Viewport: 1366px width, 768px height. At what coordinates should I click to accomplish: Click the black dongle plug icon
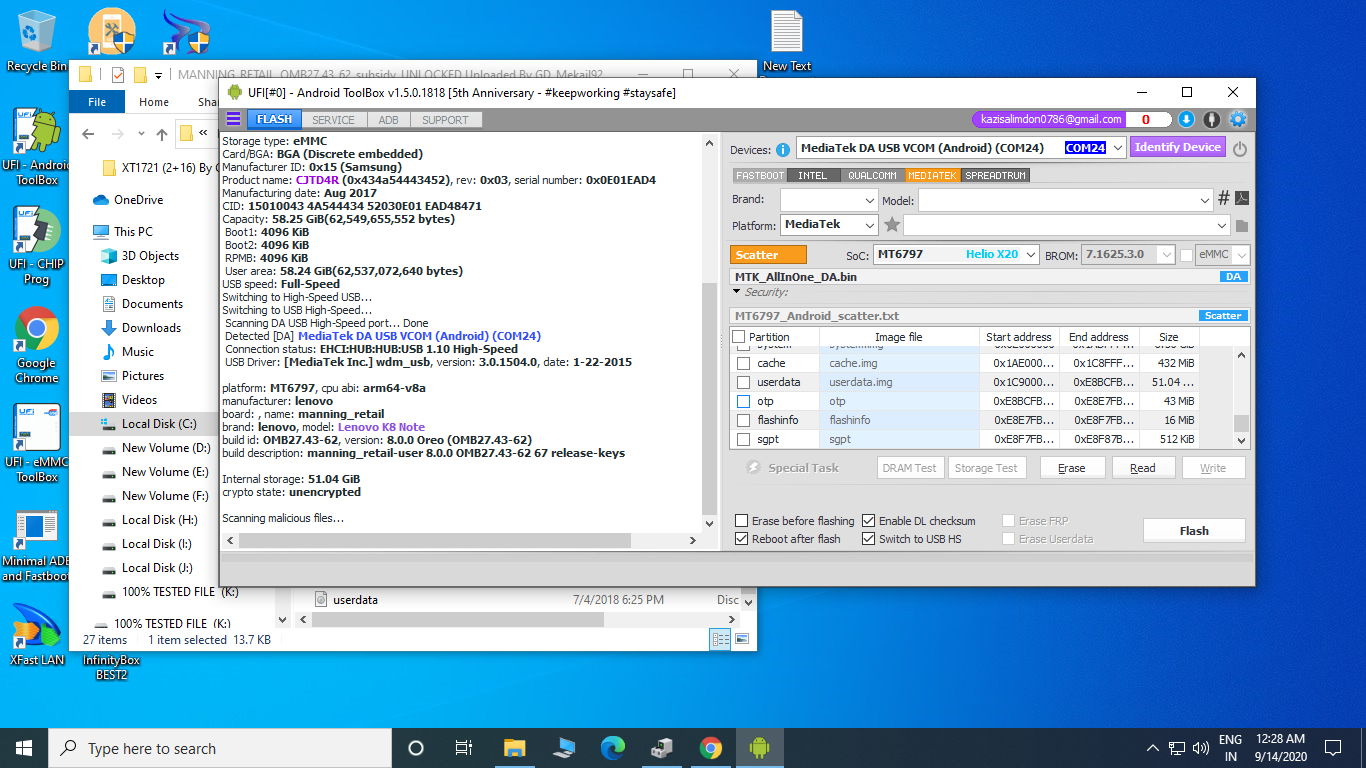click(x=1211, y=119)
